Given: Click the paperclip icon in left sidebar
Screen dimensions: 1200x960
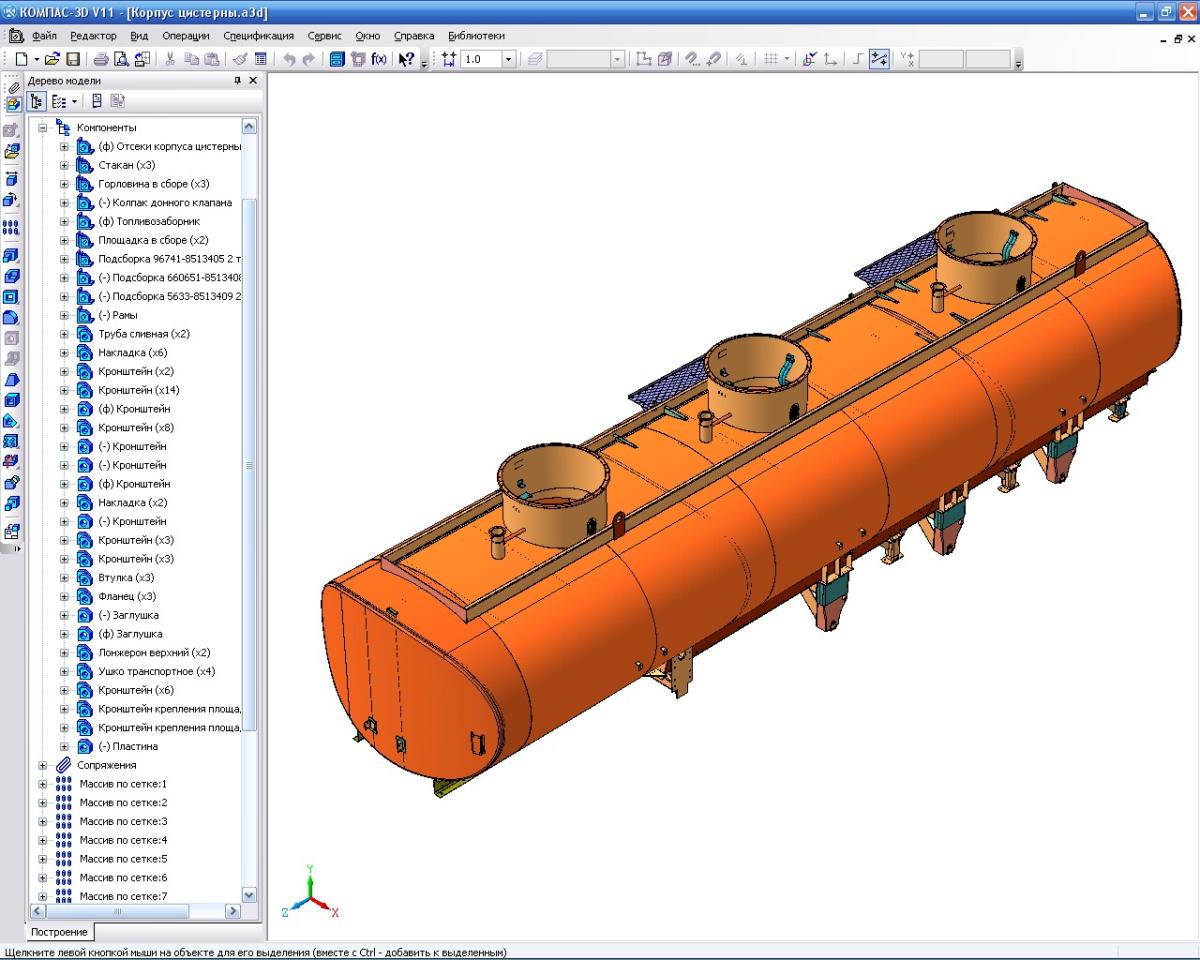Looking at the screenshot, I should tap(12, 88).
